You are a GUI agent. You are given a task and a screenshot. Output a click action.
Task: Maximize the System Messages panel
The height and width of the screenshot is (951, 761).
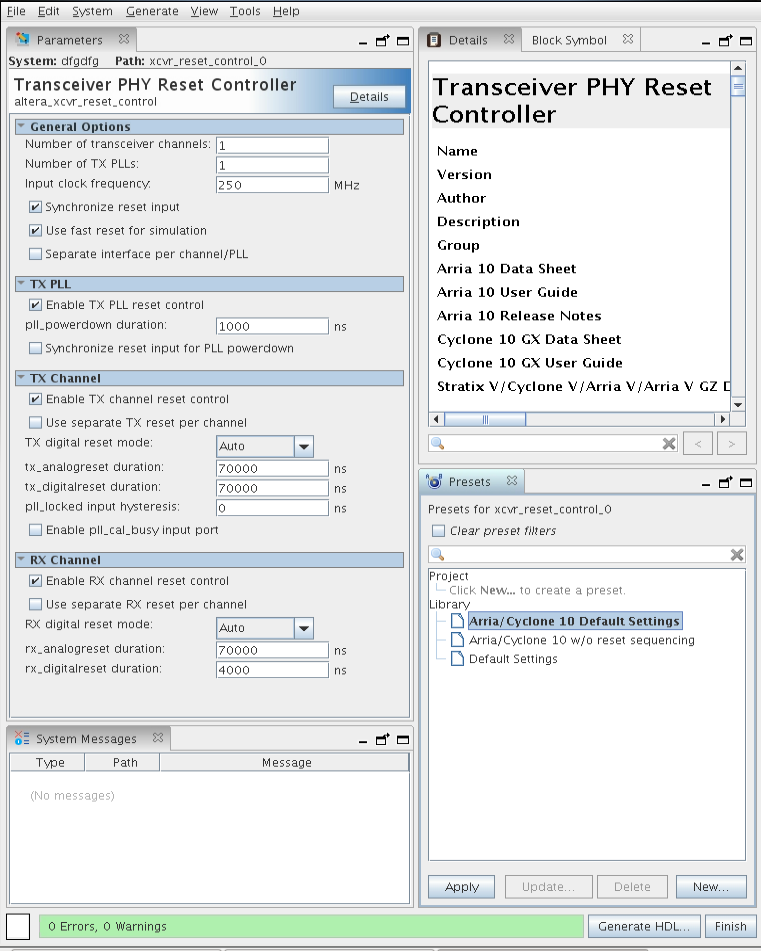(403, 740)
